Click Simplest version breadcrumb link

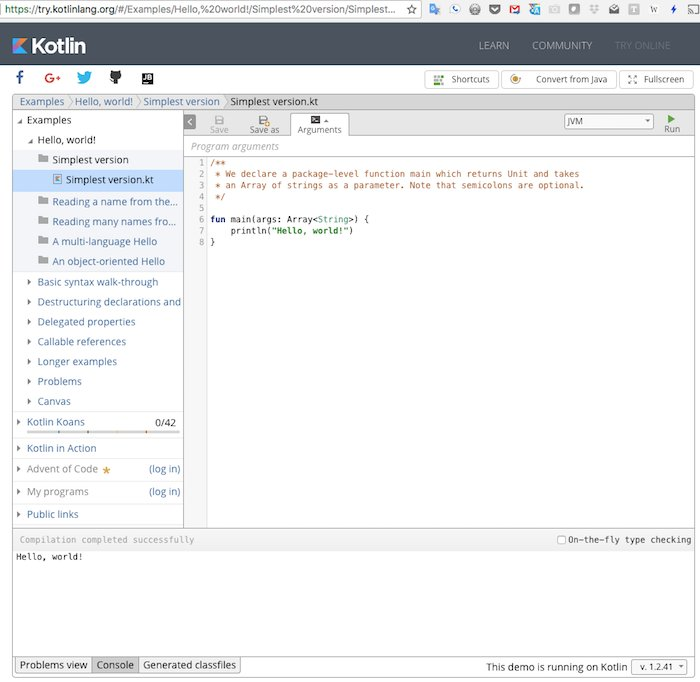[x=181, y=101]
